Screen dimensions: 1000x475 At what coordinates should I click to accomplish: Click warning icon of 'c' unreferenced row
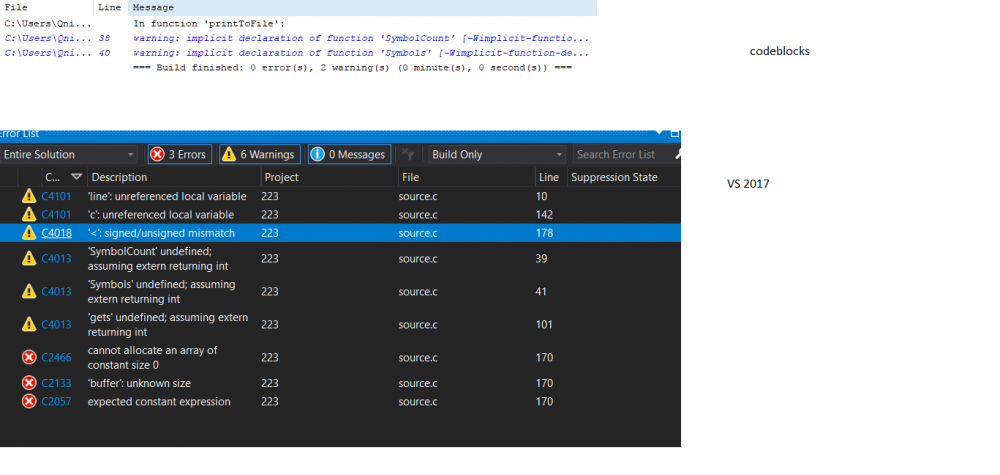(x=29, y=215)
